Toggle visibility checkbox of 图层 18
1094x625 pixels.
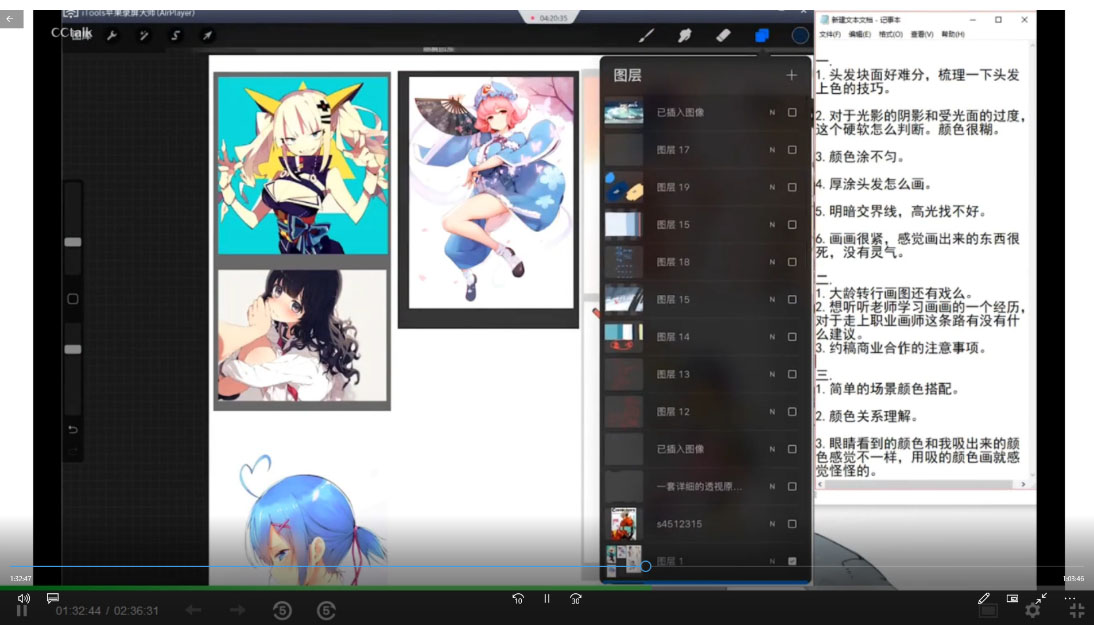792,262
